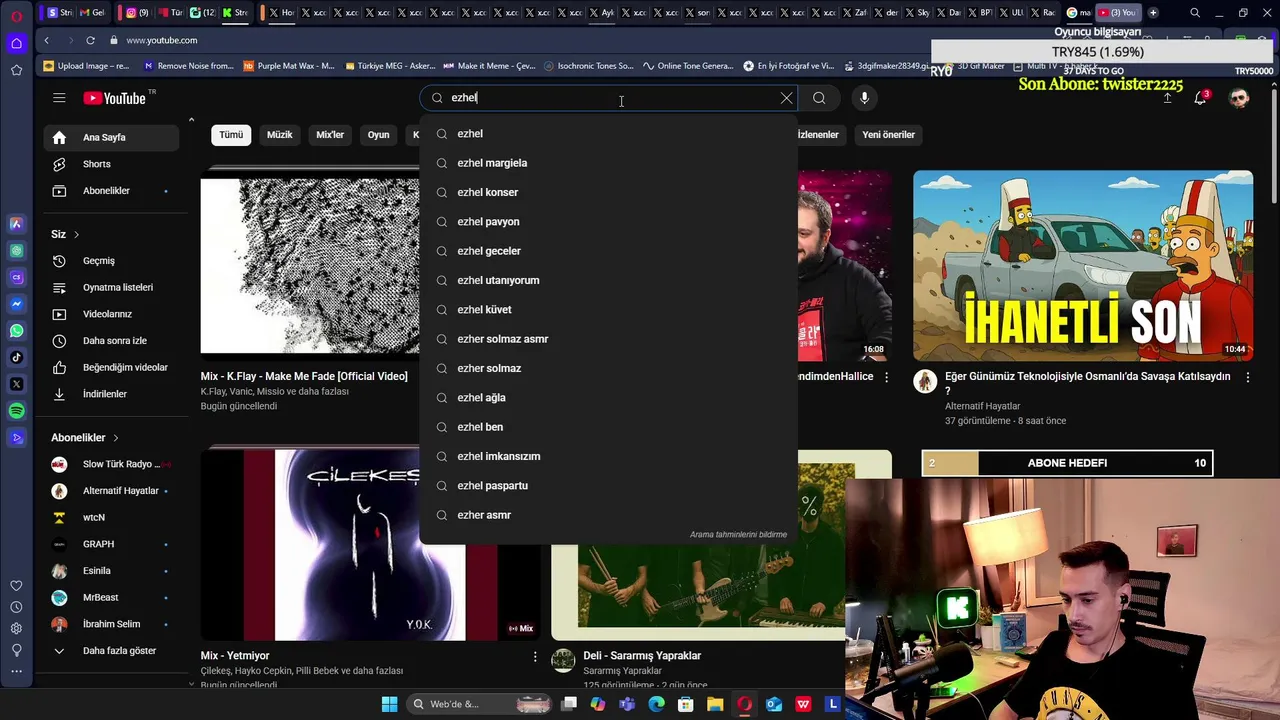Open MrBeast channel
The height and width of the screenshot is (720, 1280).
point(111,597)
